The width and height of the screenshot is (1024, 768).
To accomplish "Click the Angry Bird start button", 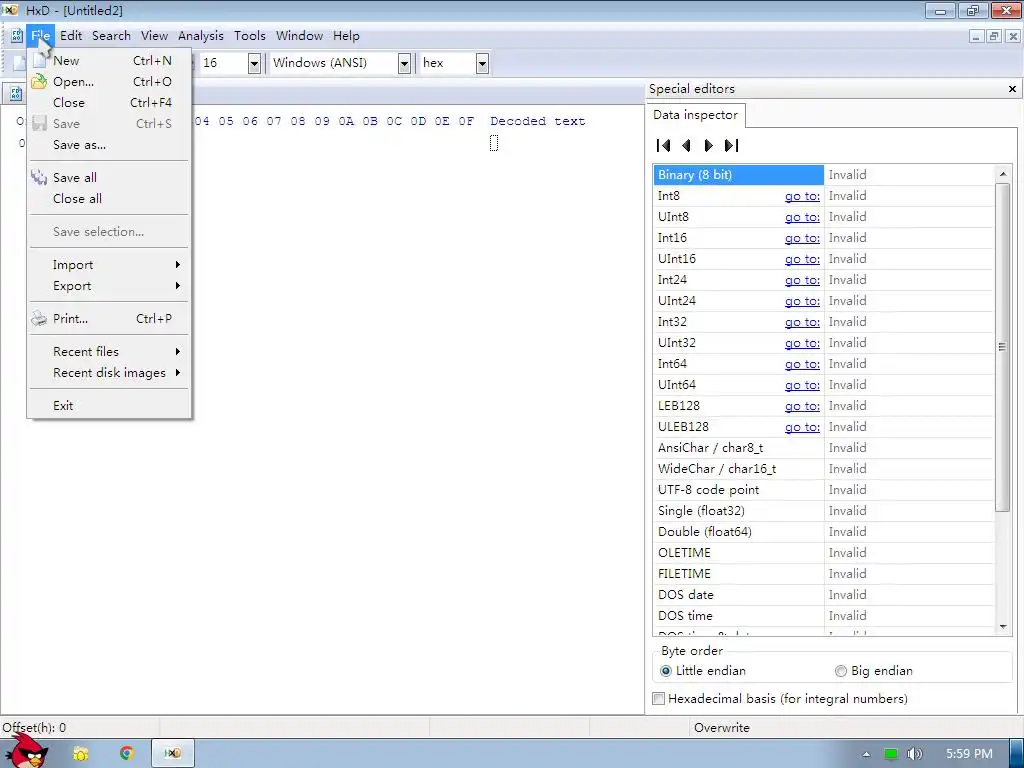I will tap(27, 751).
